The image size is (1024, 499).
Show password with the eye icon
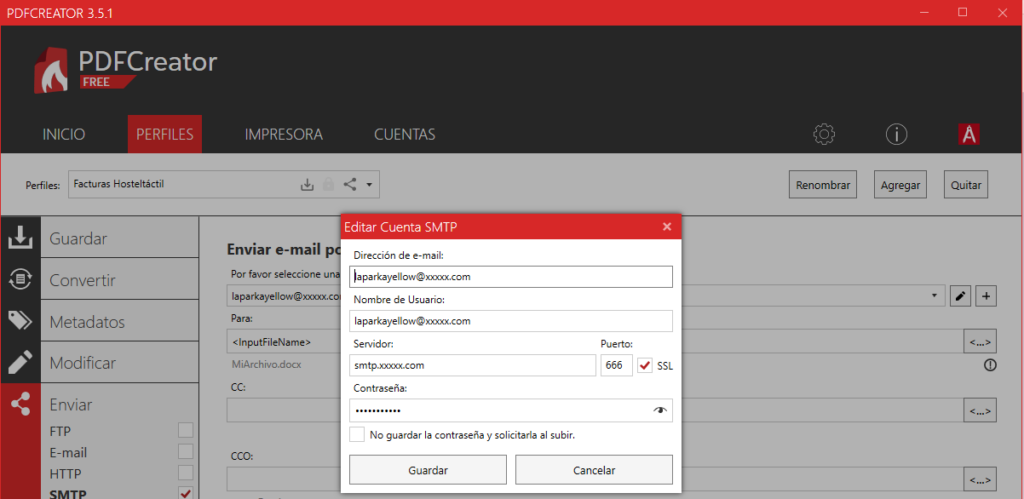[x=659, y=411]
